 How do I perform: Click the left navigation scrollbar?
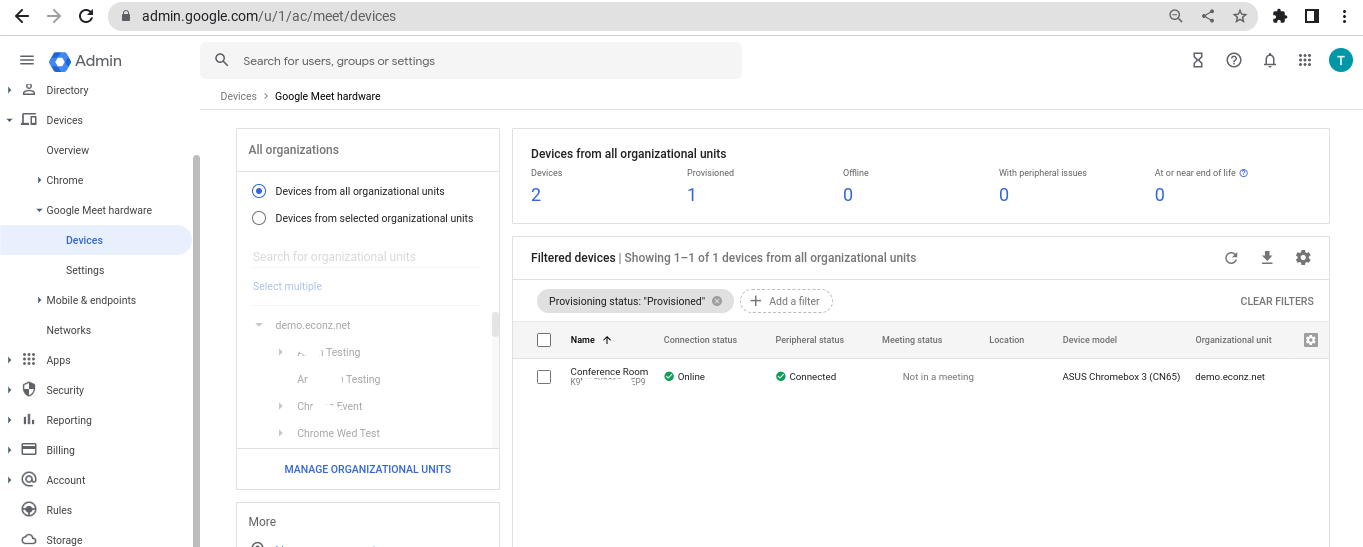(x=196, y=350)
